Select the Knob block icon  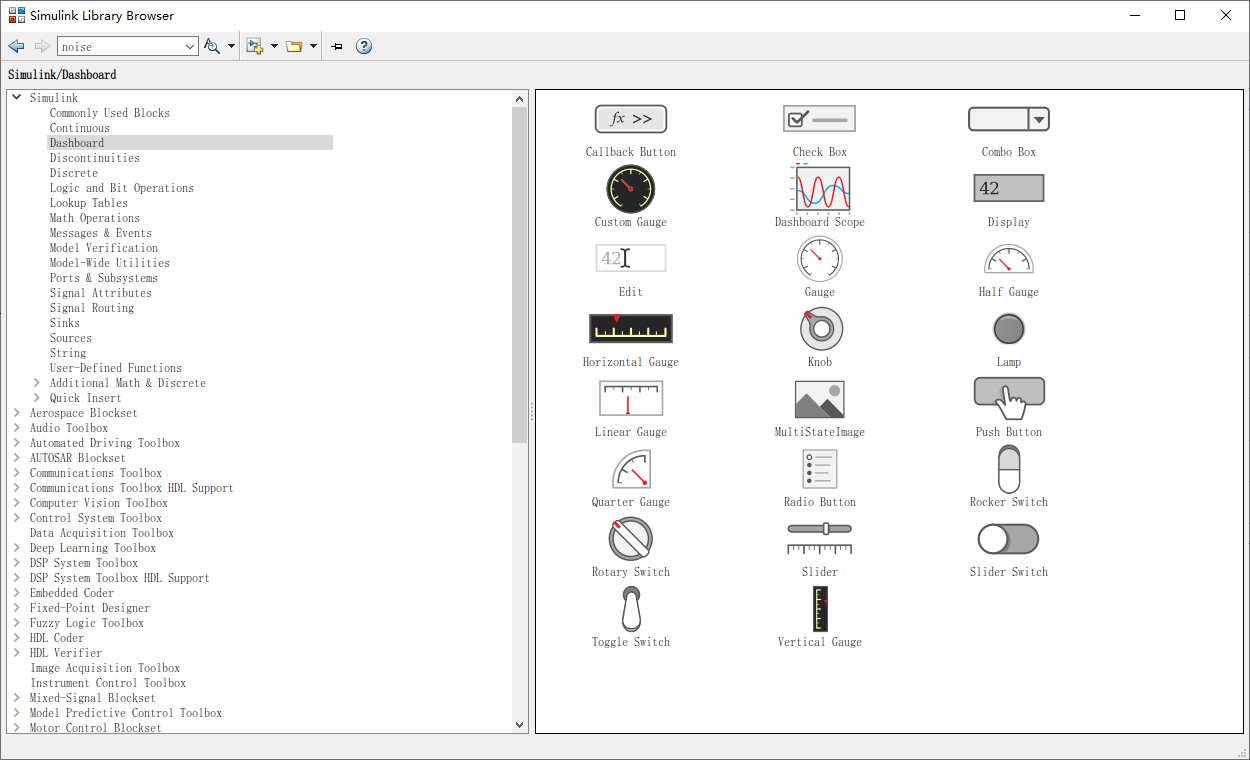(x=819, y=328)
